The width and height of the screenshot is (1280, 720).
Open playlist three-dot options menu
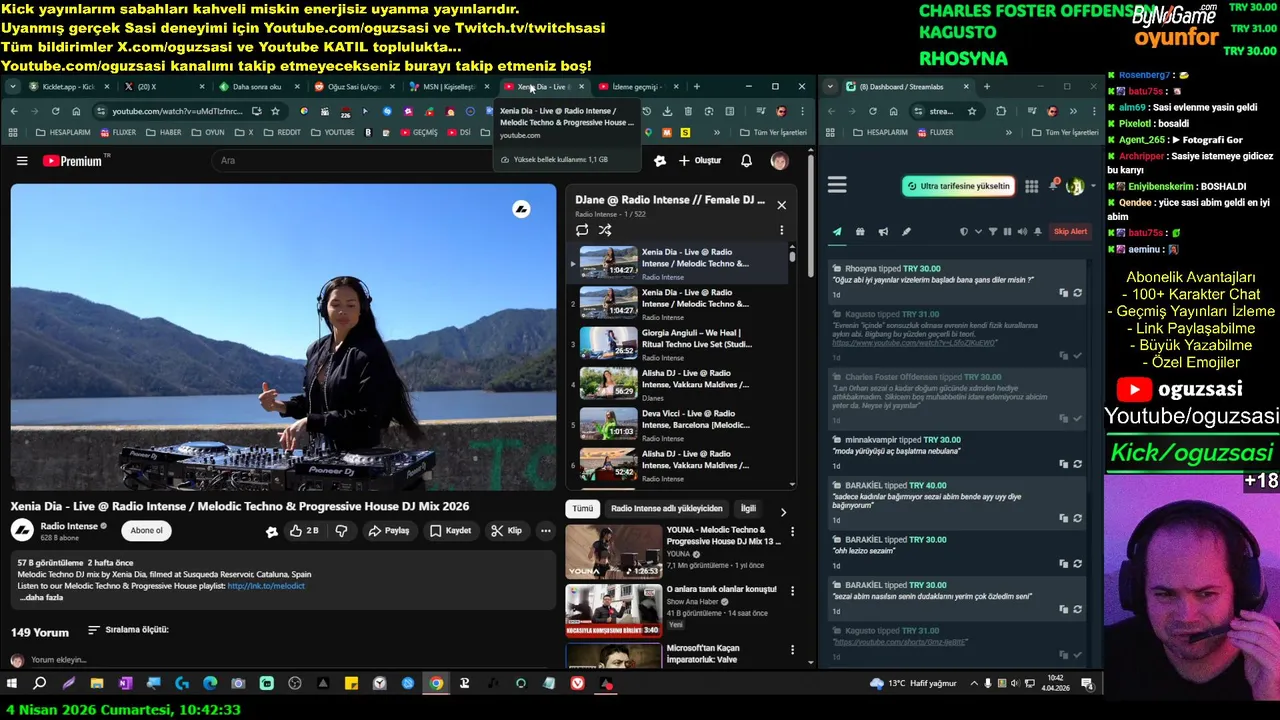pyautogui.click(x=781, y=230)
